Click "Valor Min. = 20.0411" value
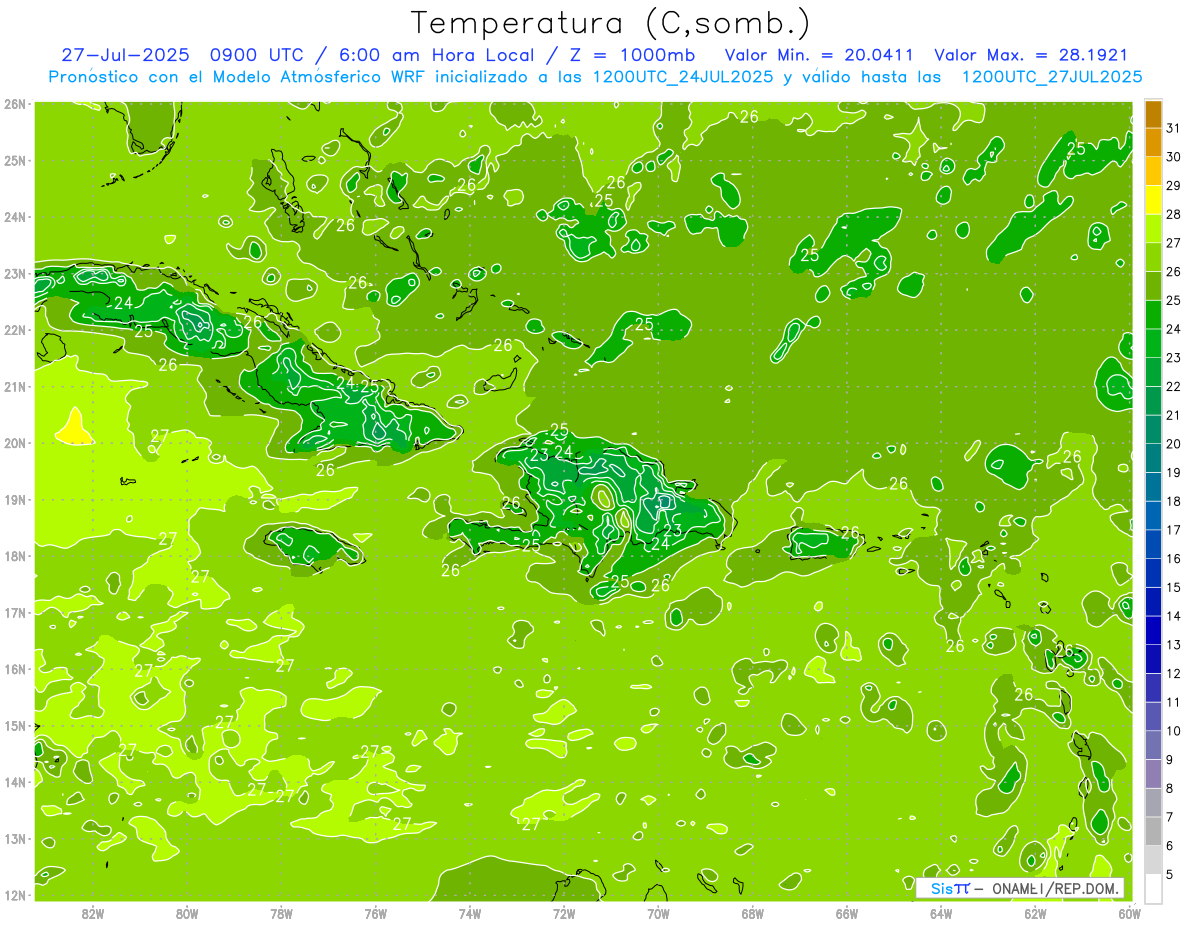This screenshot has height=927, width=1200. (820, 55)
